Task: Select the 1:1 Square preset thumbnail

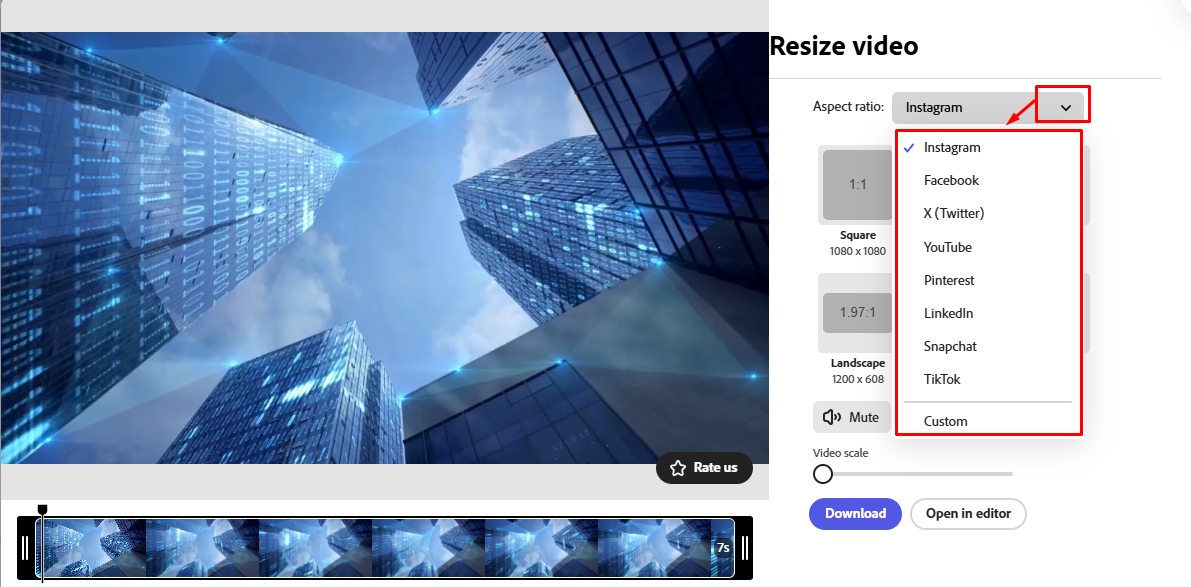Action: tap(858, 185)
